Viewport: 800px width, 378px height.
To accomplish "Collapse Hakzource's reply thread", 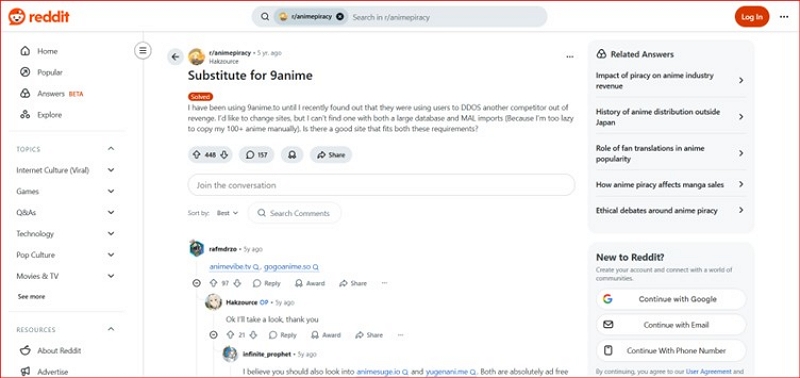I will 213,335.
